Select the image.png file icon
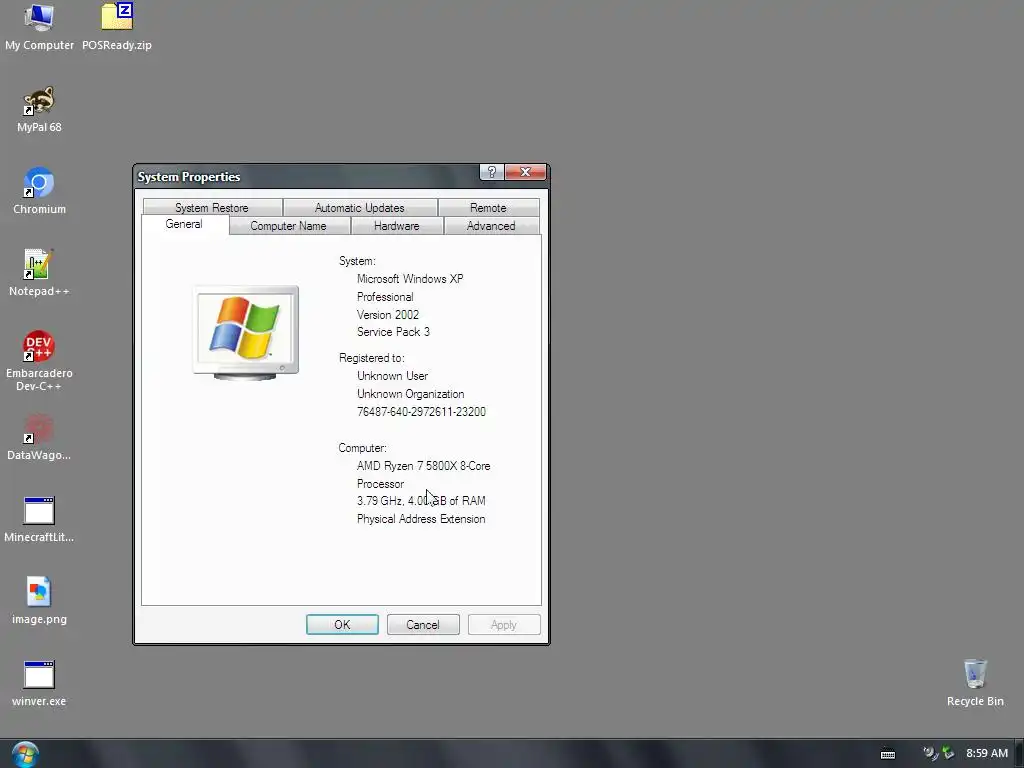1024x768 pixels. (x=39, y=600)
